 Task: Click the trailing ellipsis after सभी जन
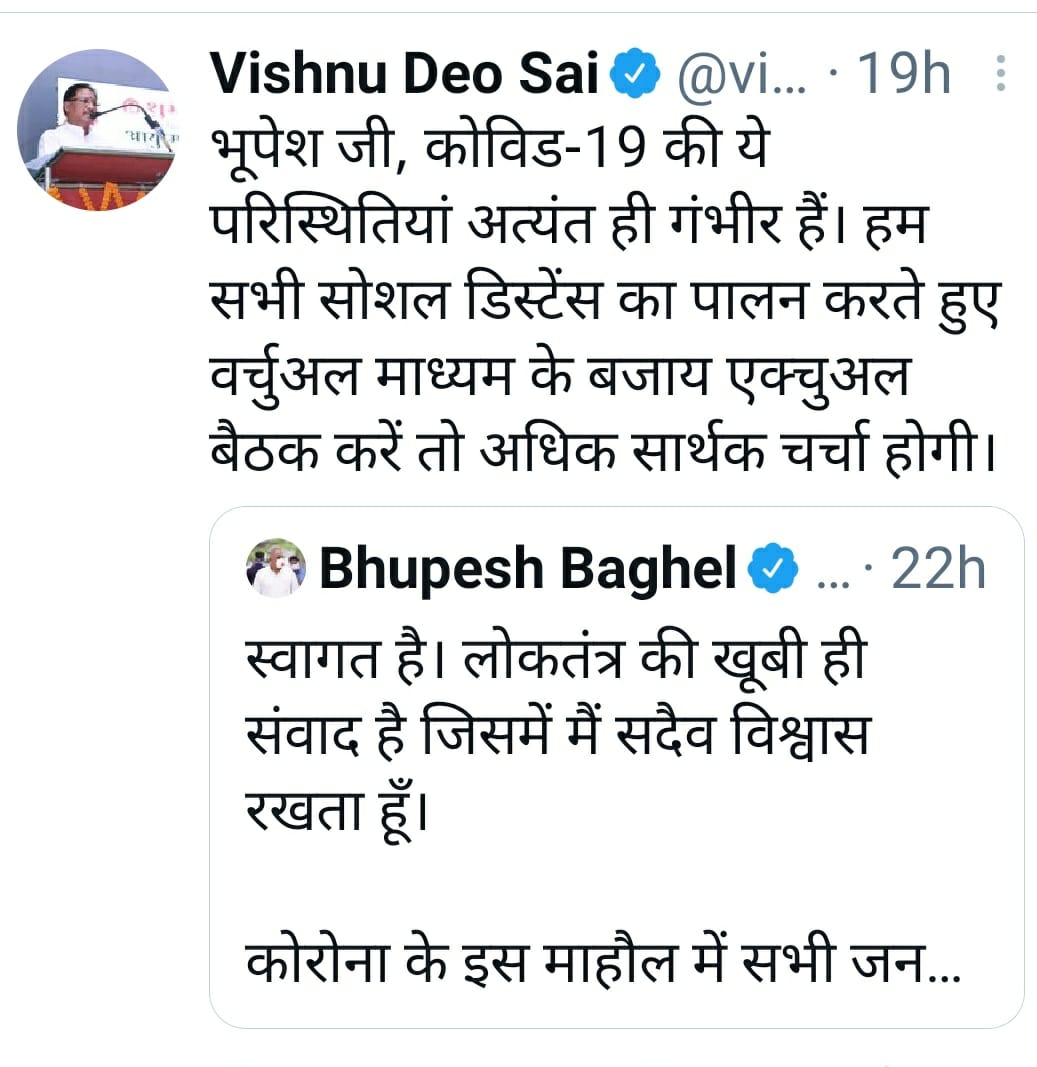[945, 970]
